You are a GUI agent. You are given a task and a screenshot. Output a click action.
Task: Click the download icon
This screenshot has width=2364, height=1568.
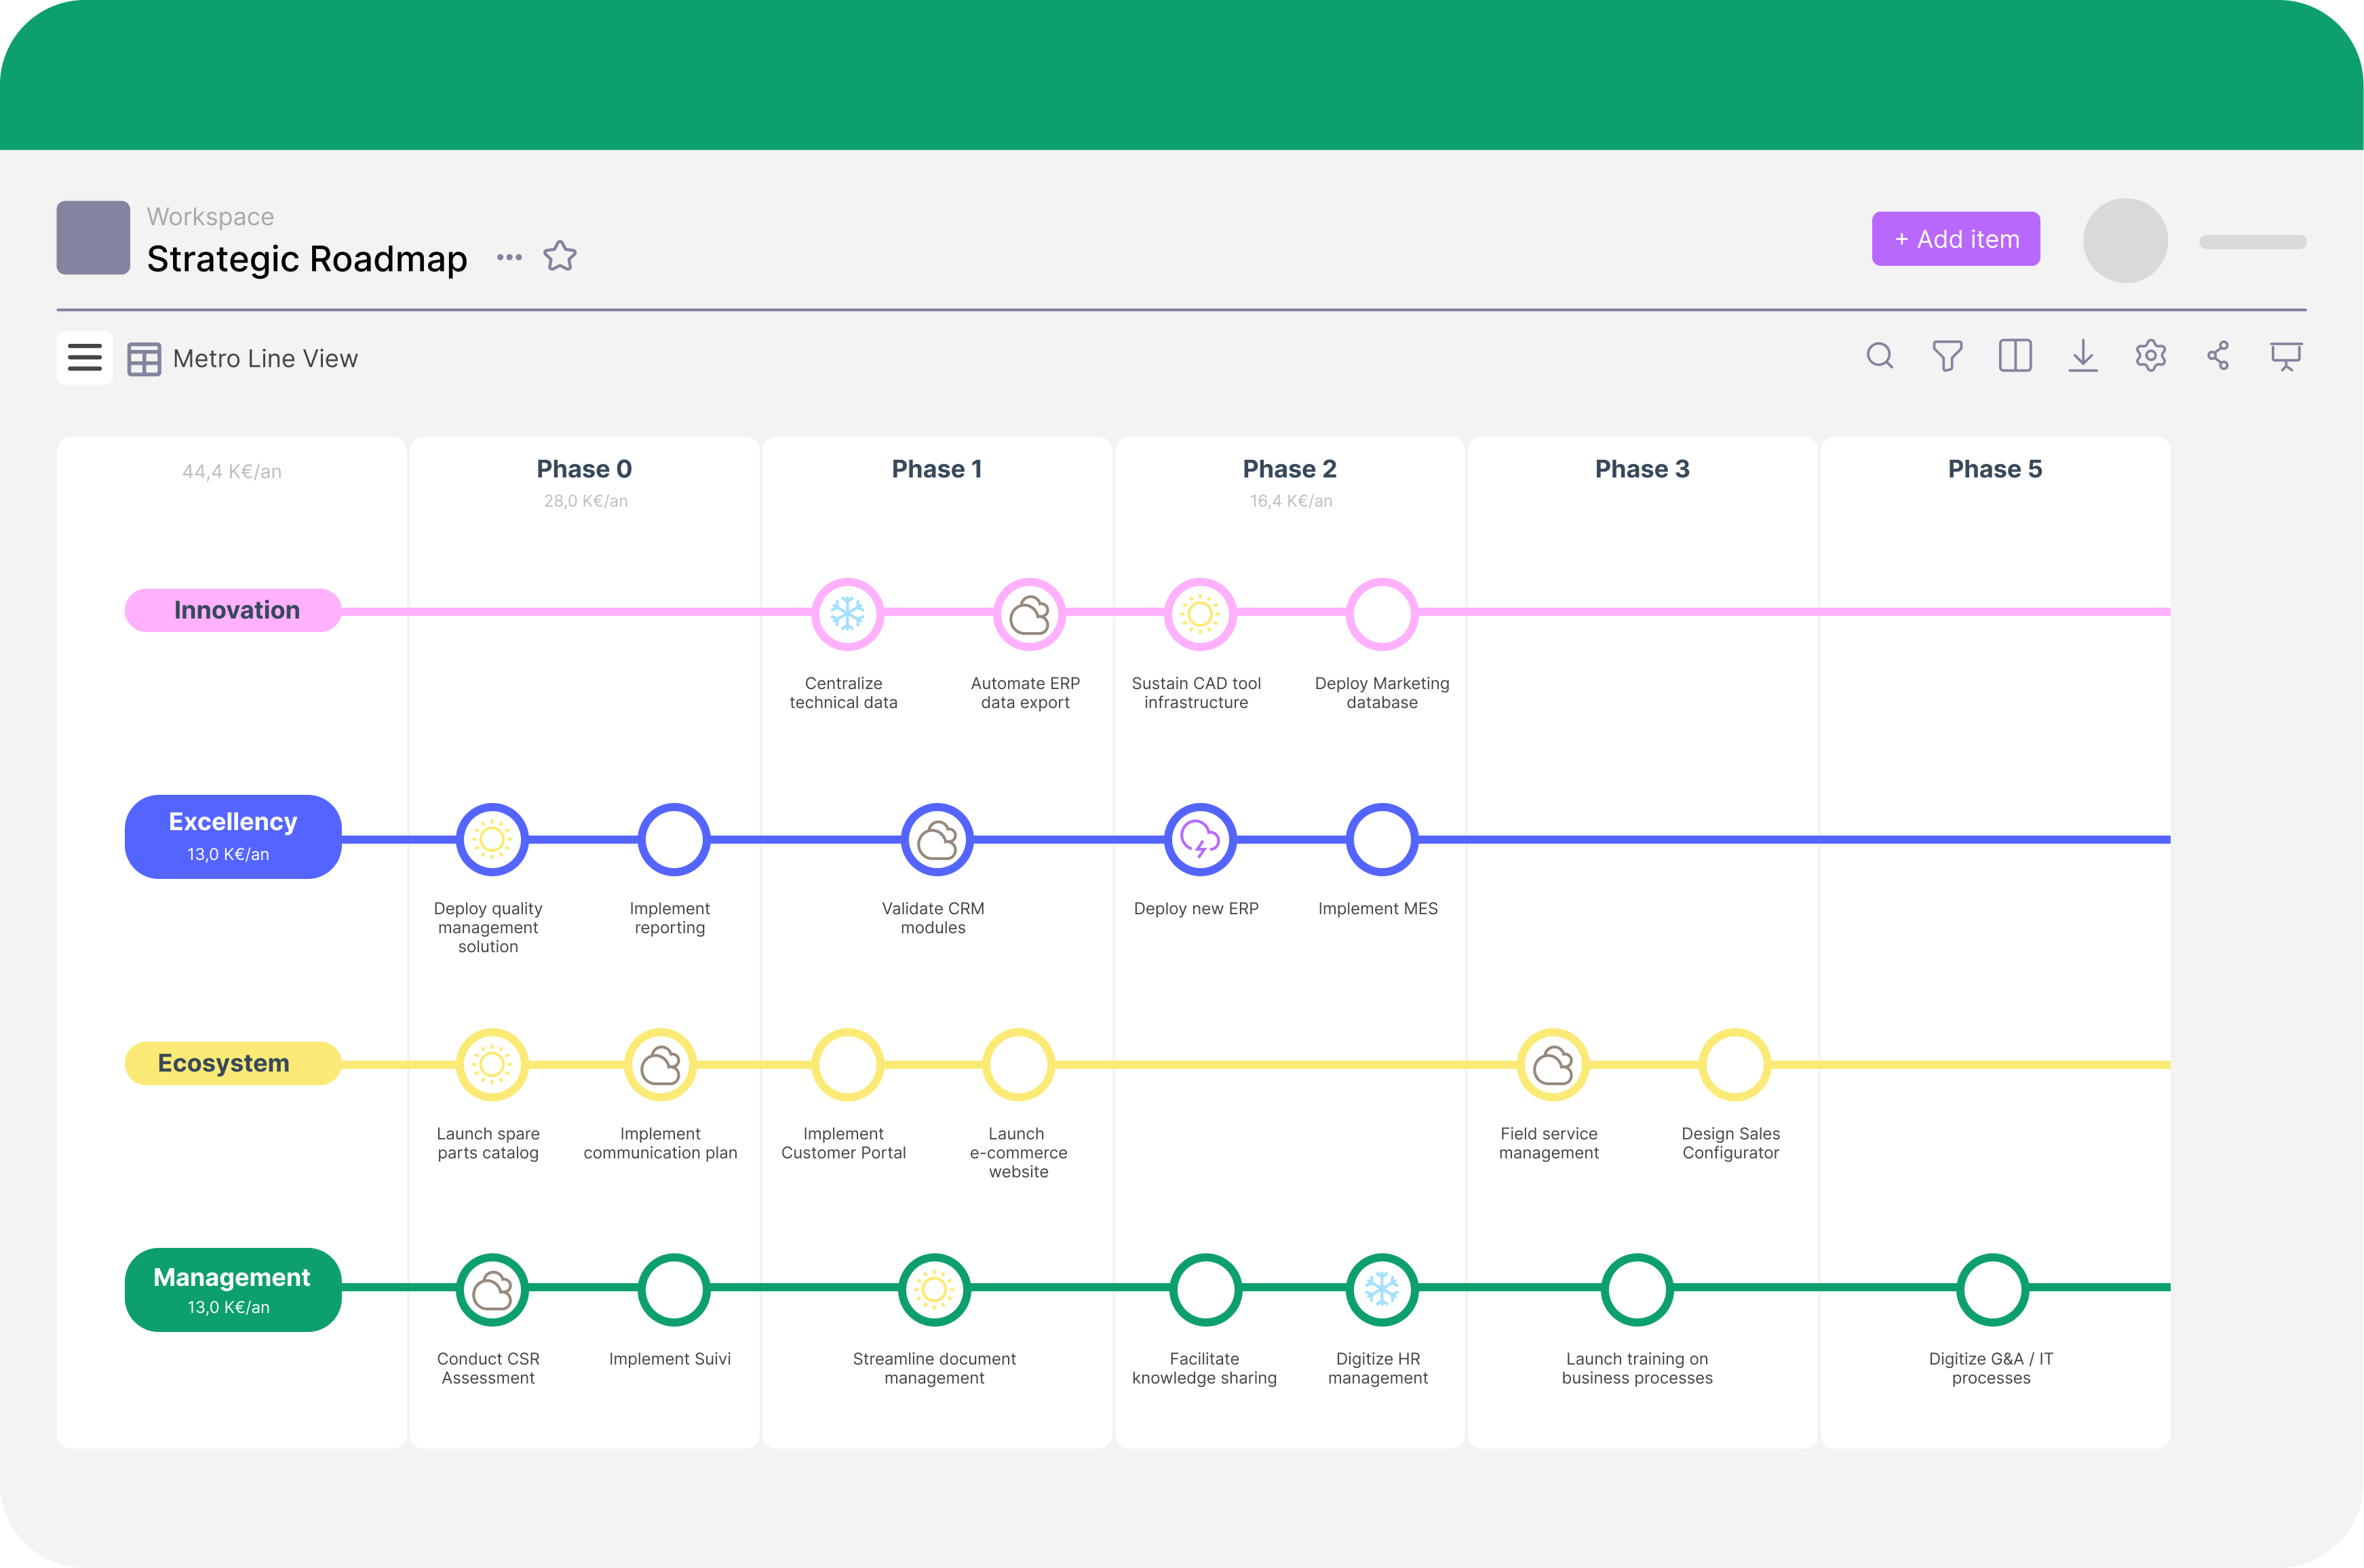coord(2083,356)
